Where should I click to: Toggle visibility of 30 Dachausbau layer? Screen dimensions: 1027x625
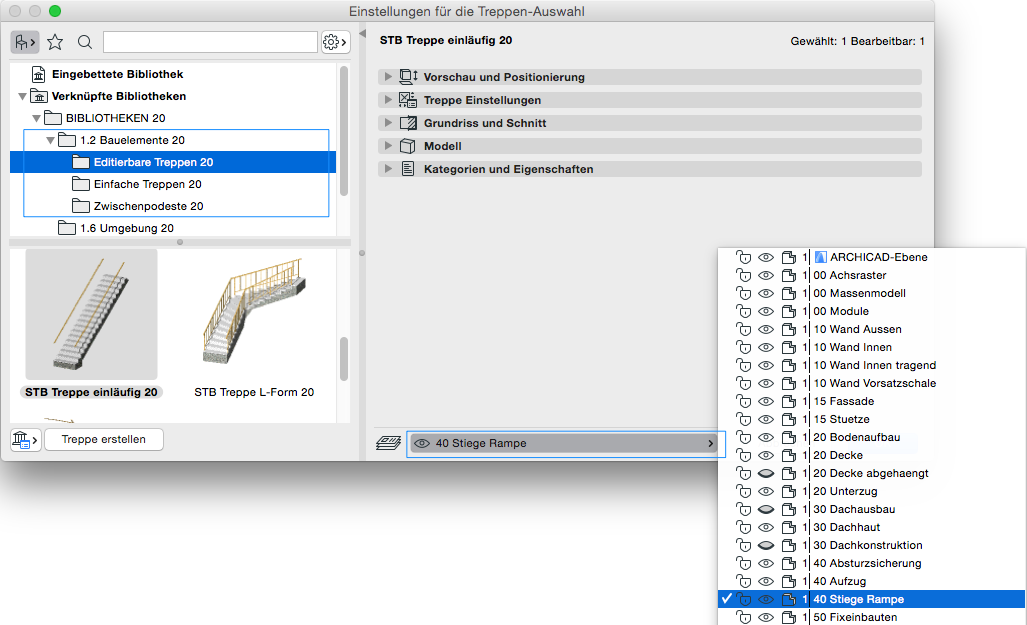click(766, 509)
